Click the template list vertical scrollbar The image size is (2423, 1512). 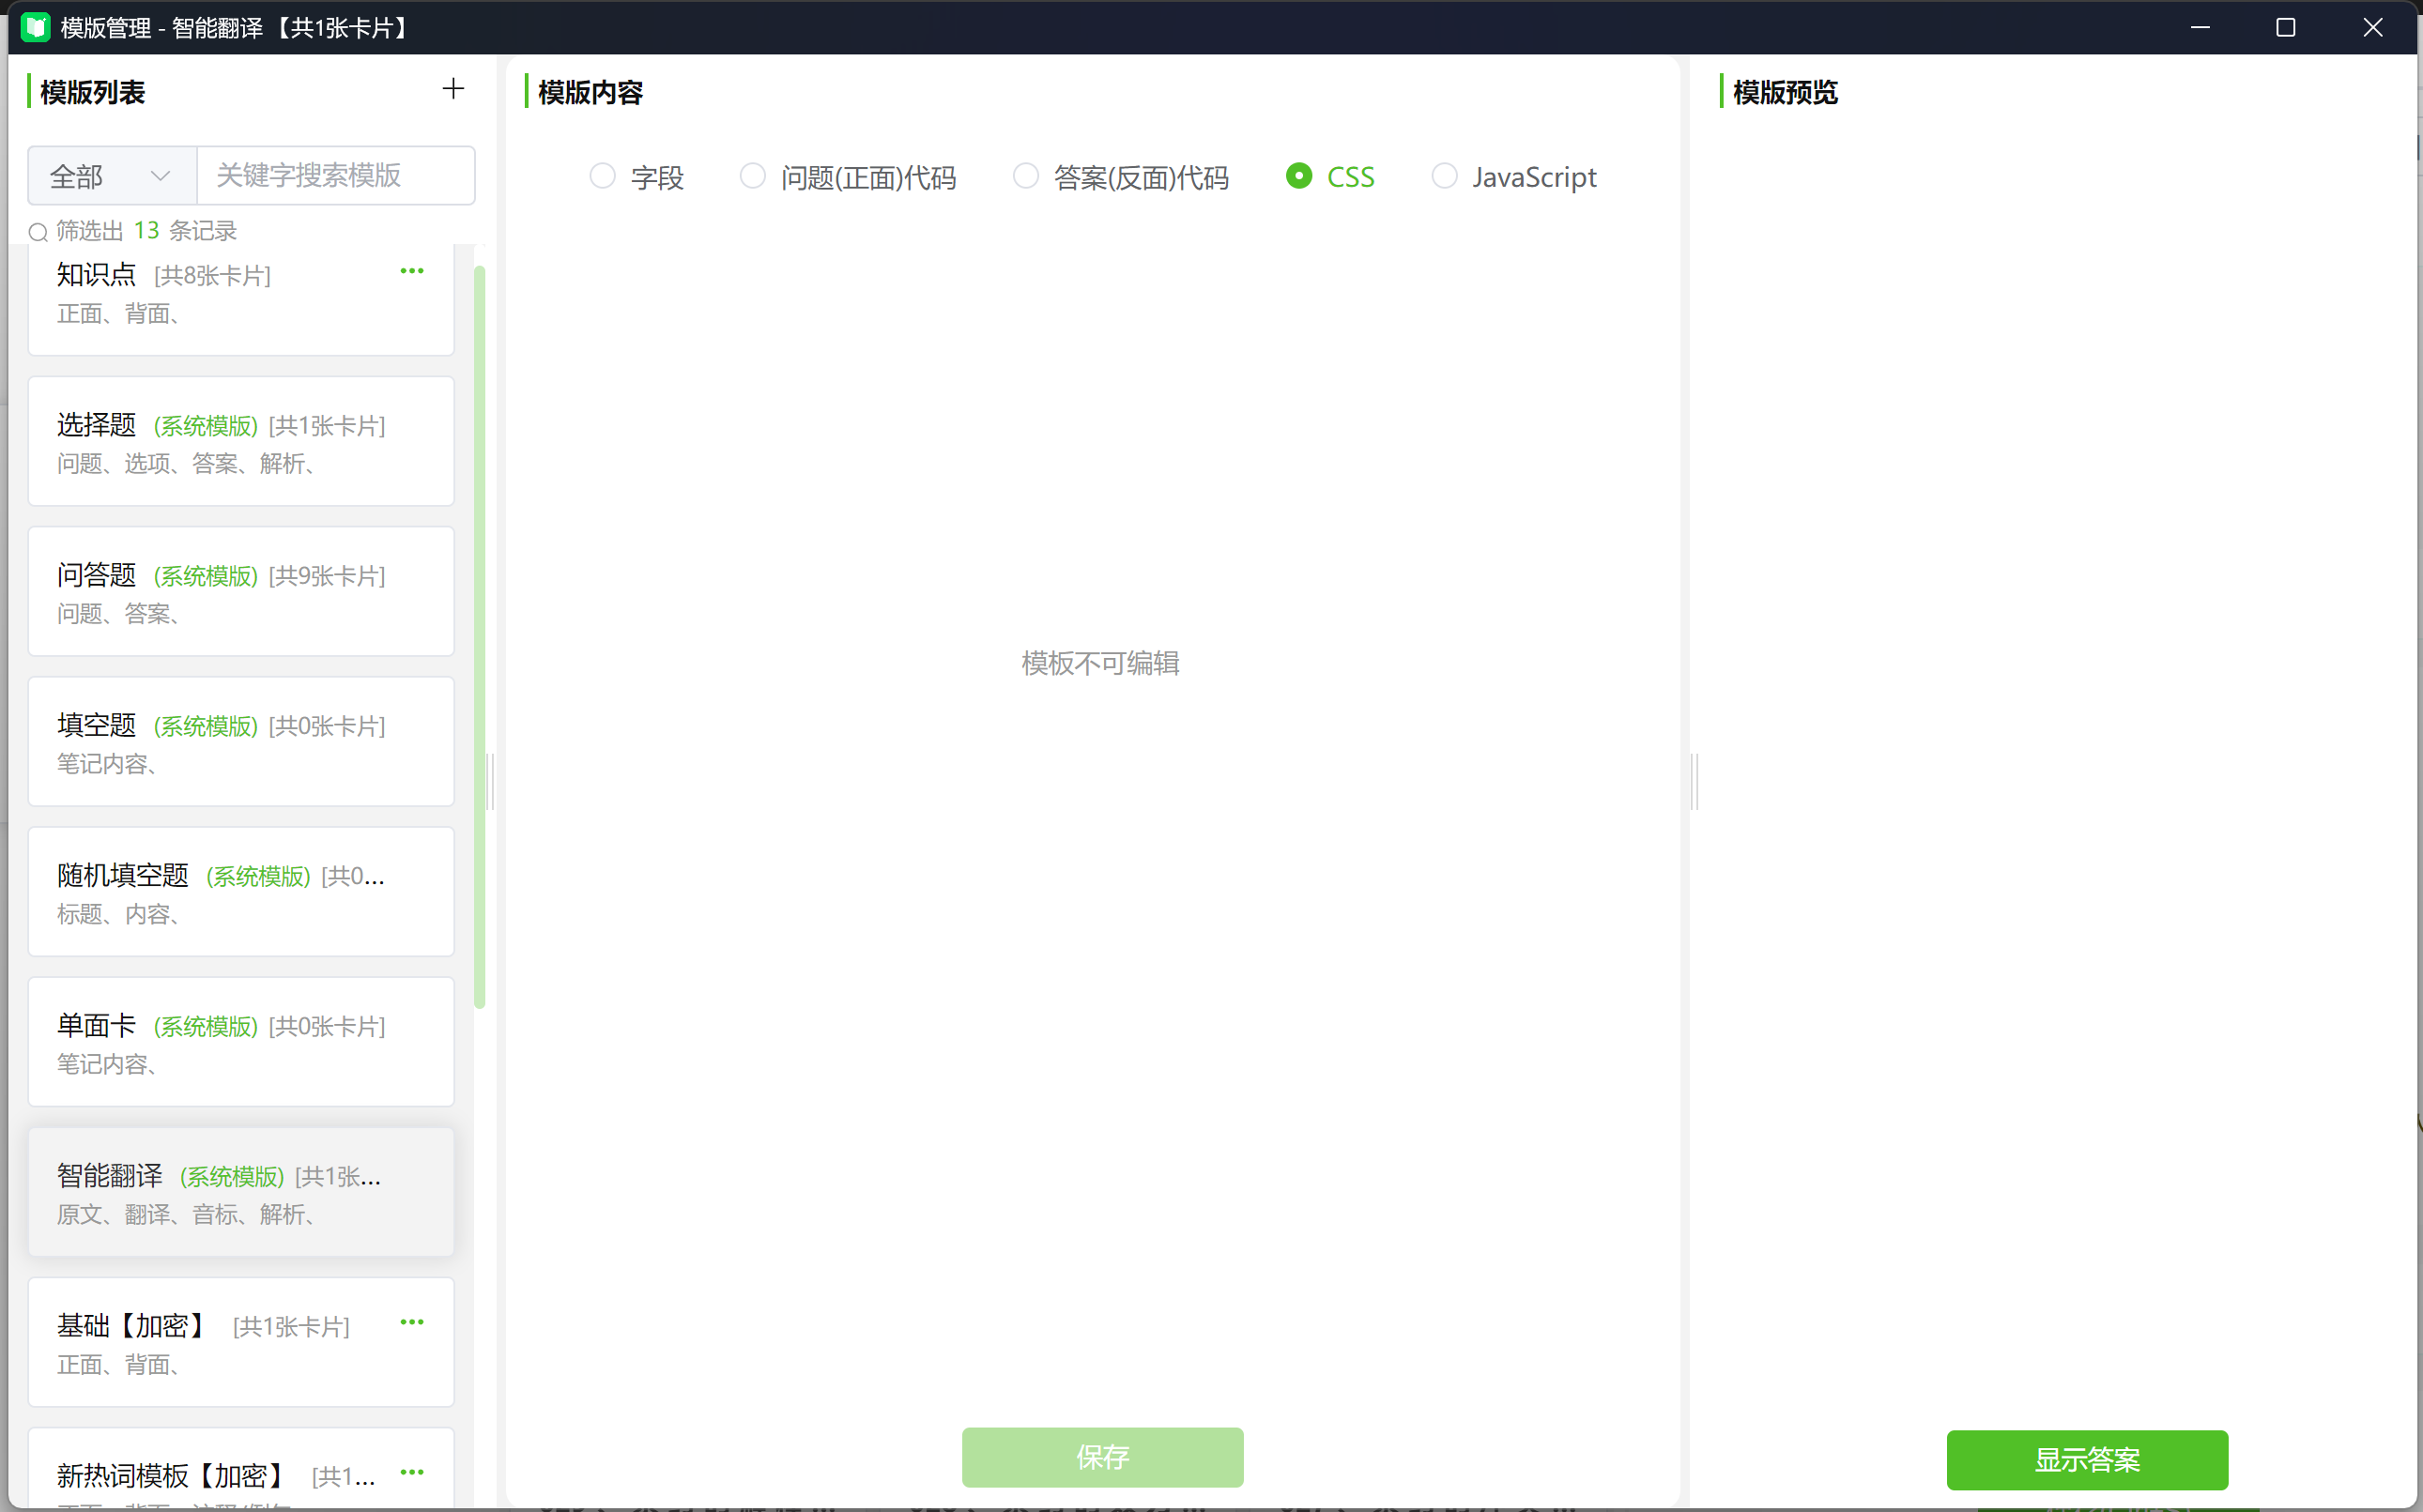[x=480, y=637]
